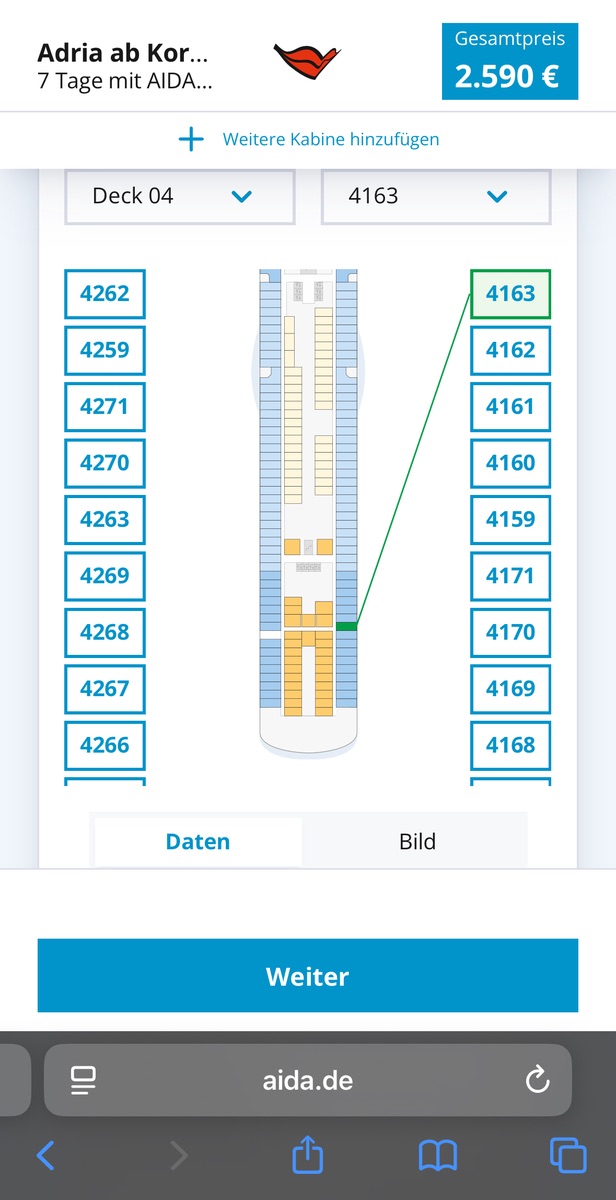This screenshot has height=1200, width=616.
Task: Reload the aida.de page
Action: [537, 1080]
